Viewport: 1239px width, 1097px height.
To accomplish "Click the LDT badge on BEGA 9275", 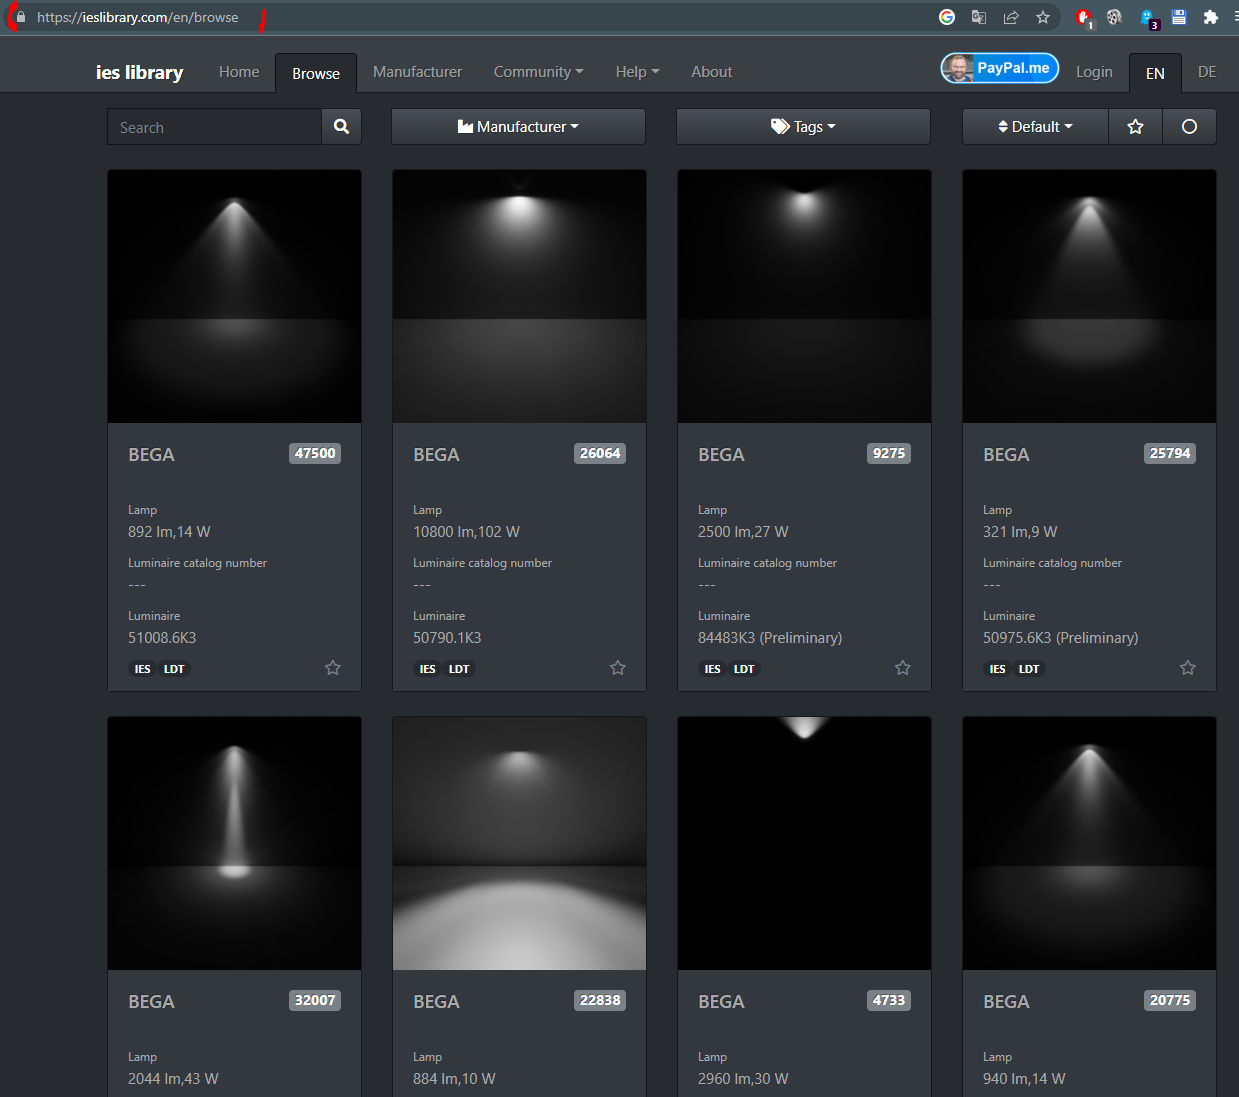I will [x=744, y=669].
